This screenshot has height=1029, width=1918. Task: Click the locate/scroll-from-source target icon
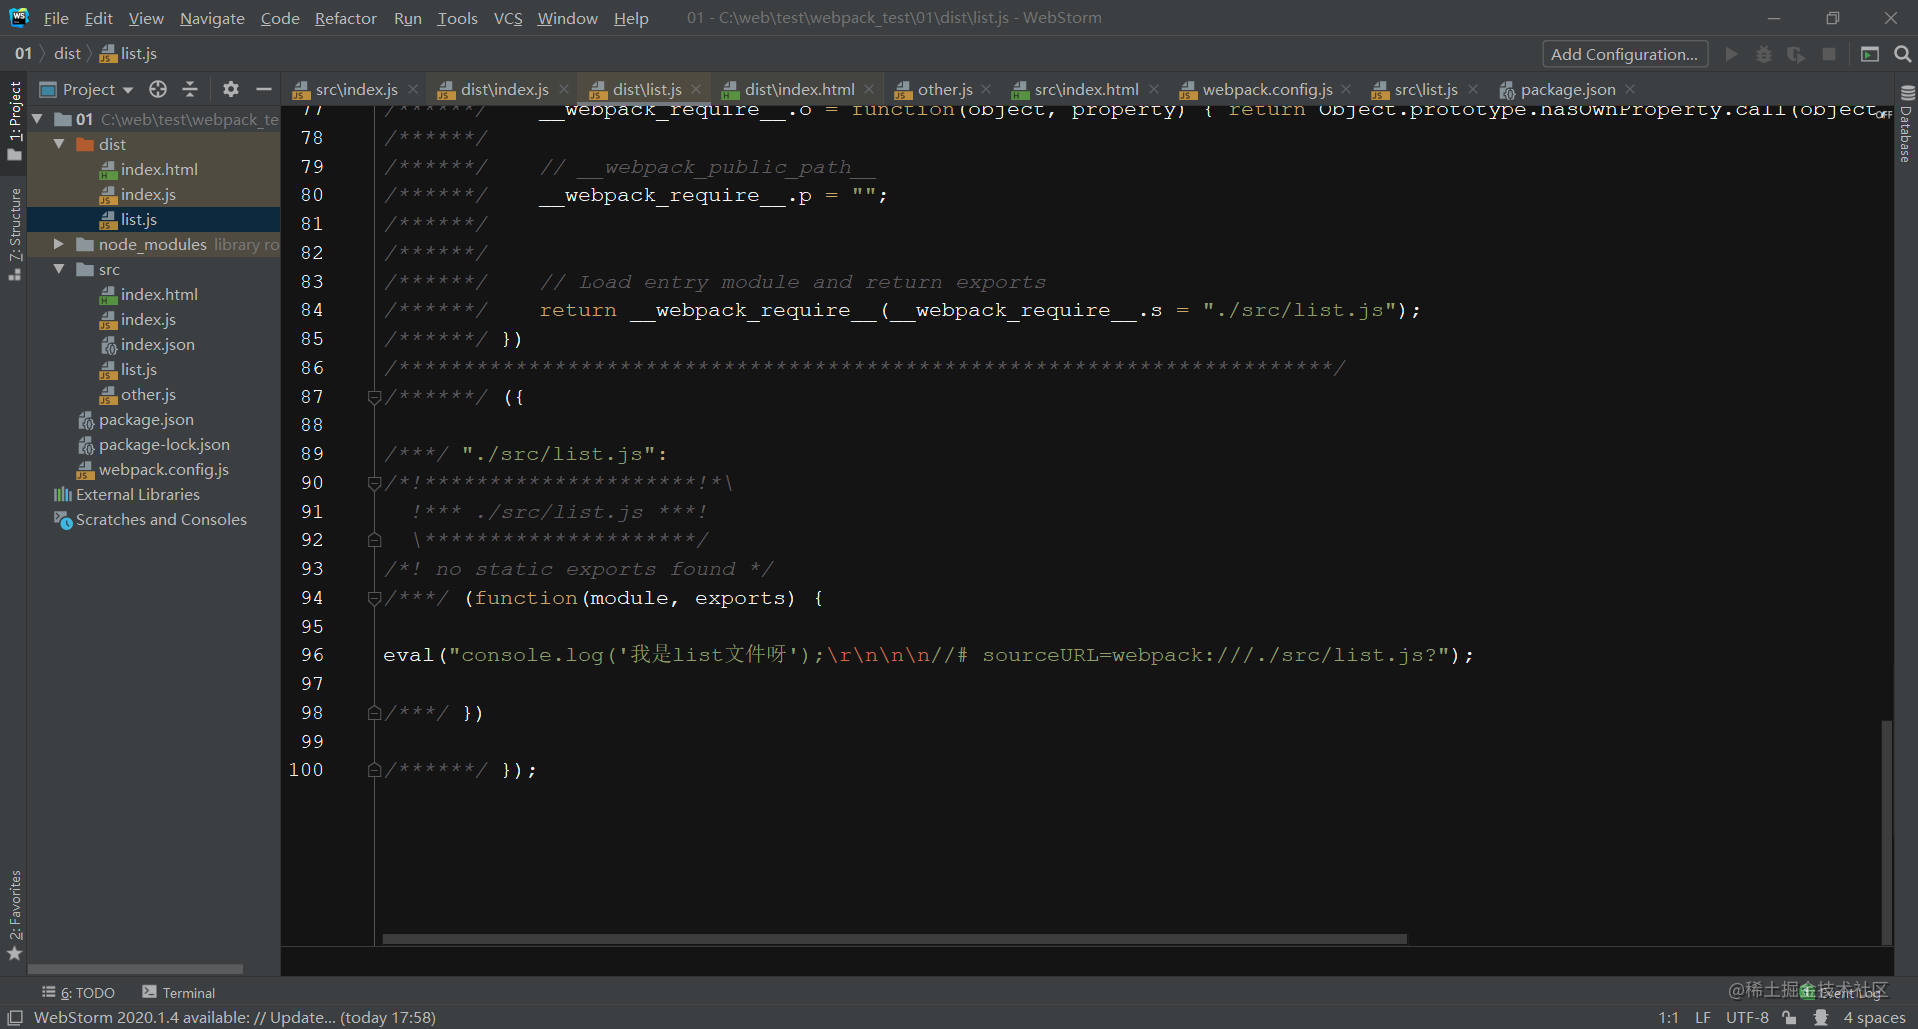tap(158, 89)
